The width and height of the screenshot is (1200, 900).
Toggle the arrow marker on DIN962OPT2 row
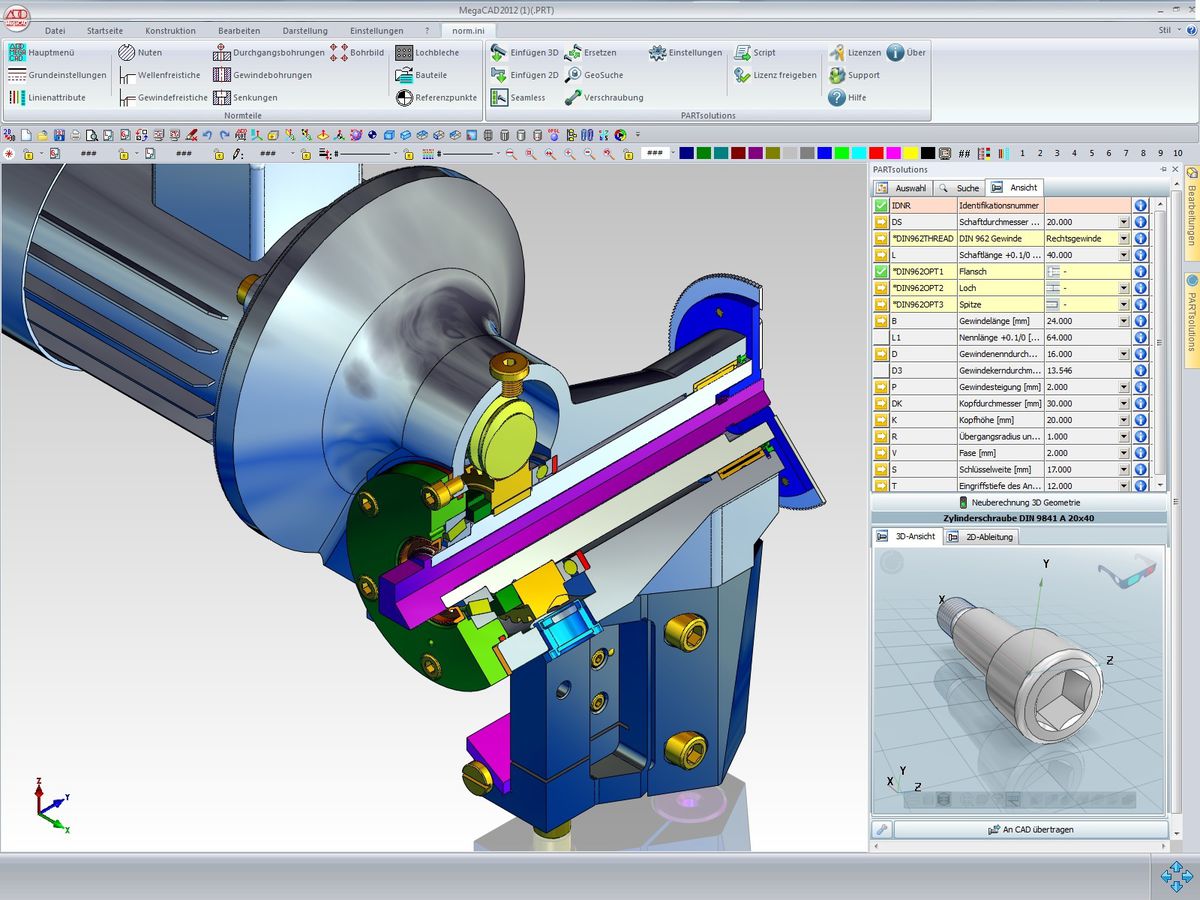point(881,288)
